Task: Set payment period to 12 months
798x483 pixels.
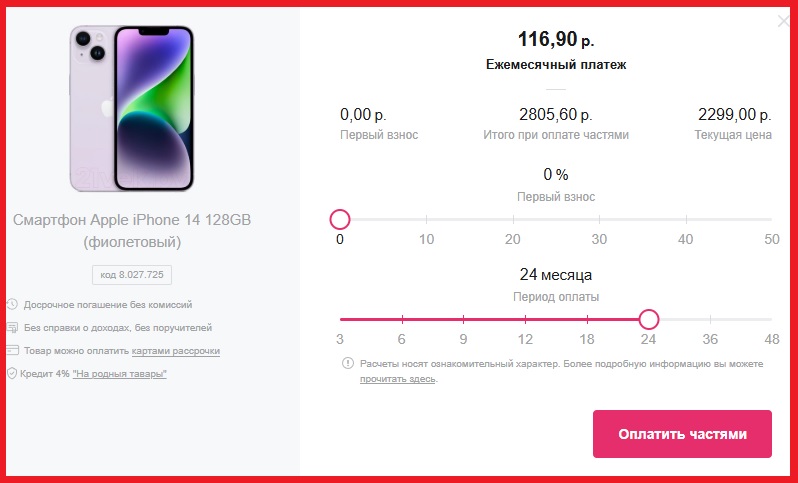Action: click(x=525, y=319)
